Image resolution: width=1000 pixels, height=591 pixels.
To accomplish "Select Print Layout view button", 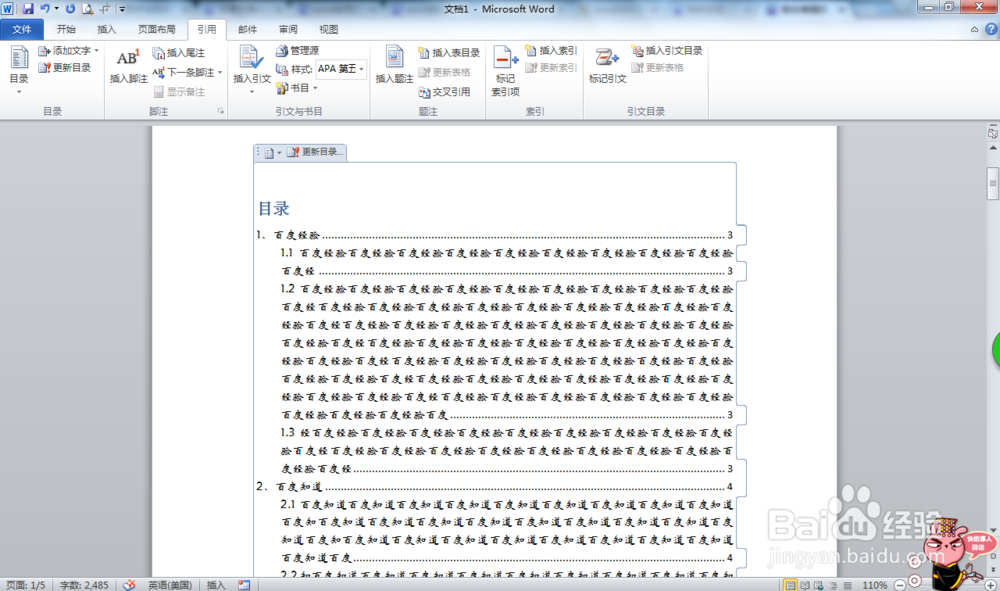I will 790,585.
